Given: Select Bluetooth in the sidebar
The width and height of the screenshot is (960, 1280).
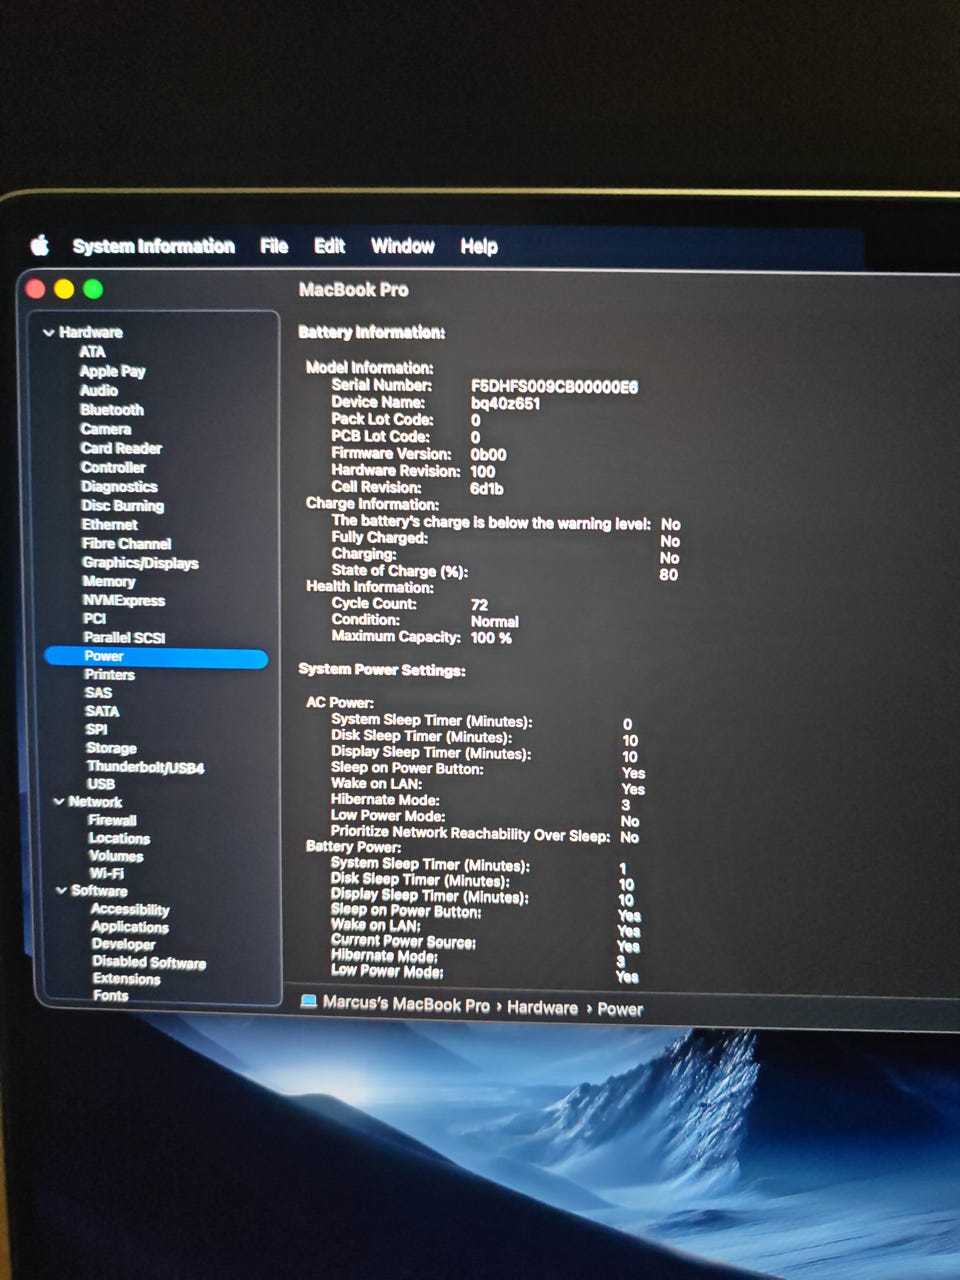Looking at the screenshot, I should tap(112, 410).
